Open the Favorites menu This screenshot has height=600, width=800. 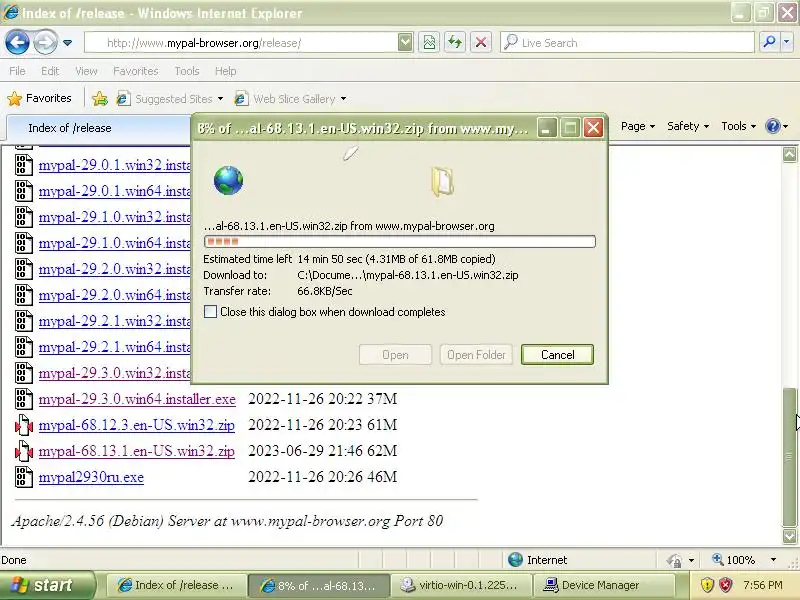136,71
